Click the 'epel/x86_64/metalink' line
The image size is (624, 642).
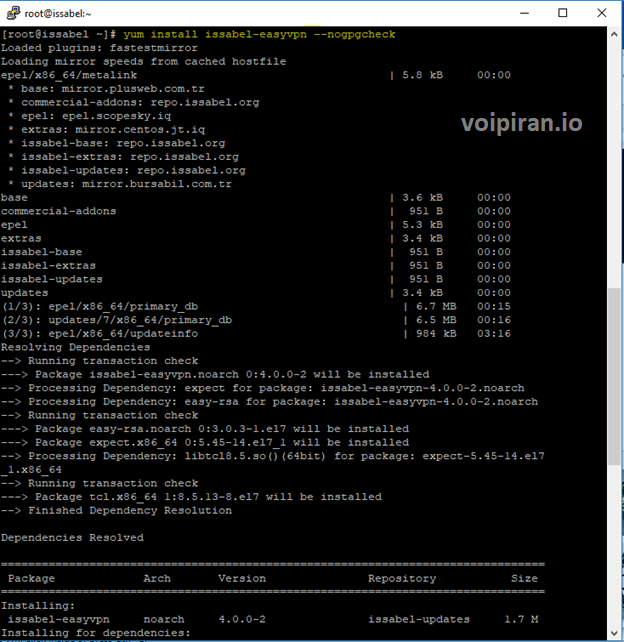click(255, 75)
